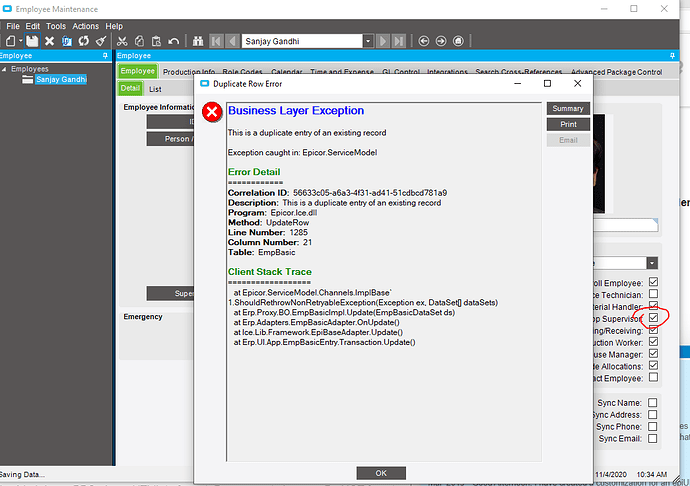Click the Delete X toolbar icon
Viewport: 690px width, 486px height.
click(49, 41)
